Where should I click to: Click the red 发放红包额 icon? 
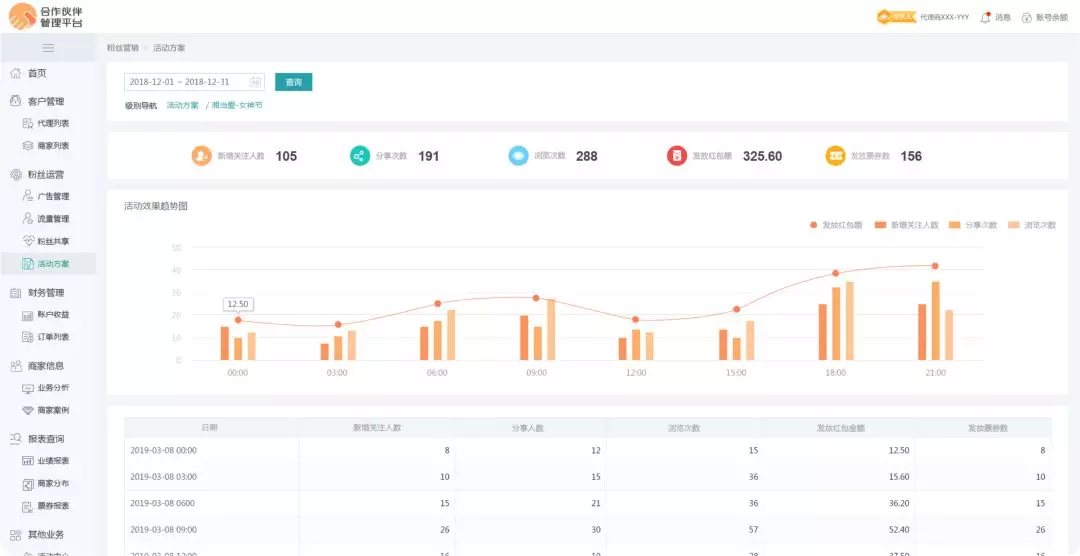point(677,156)
